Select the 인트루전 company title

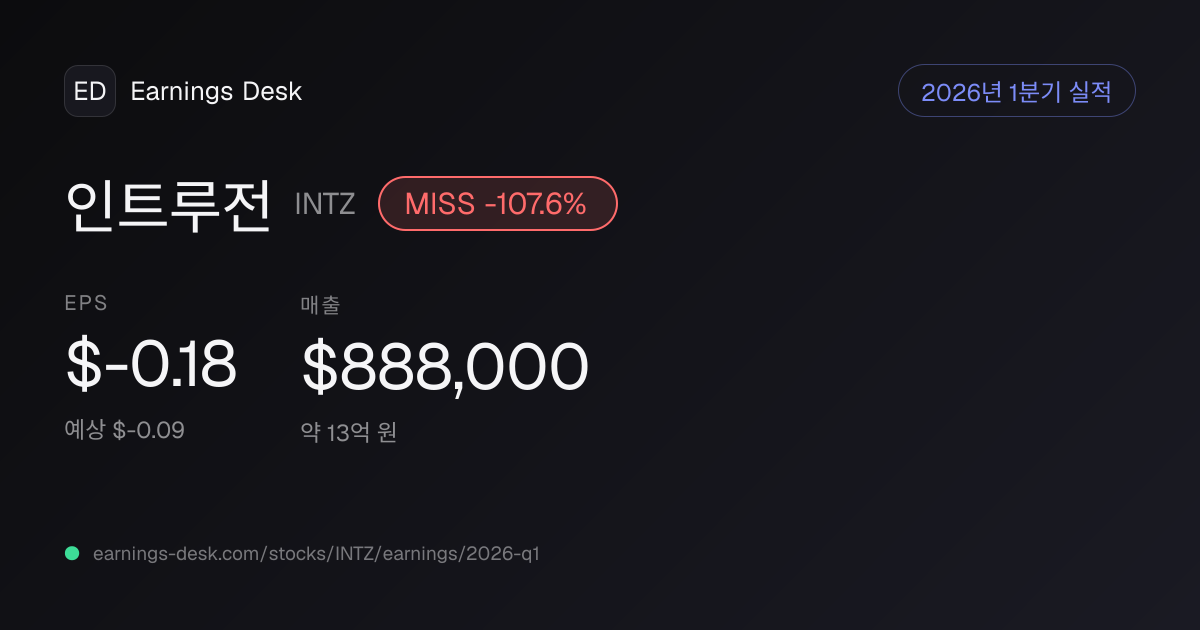(x=168, y=204)
